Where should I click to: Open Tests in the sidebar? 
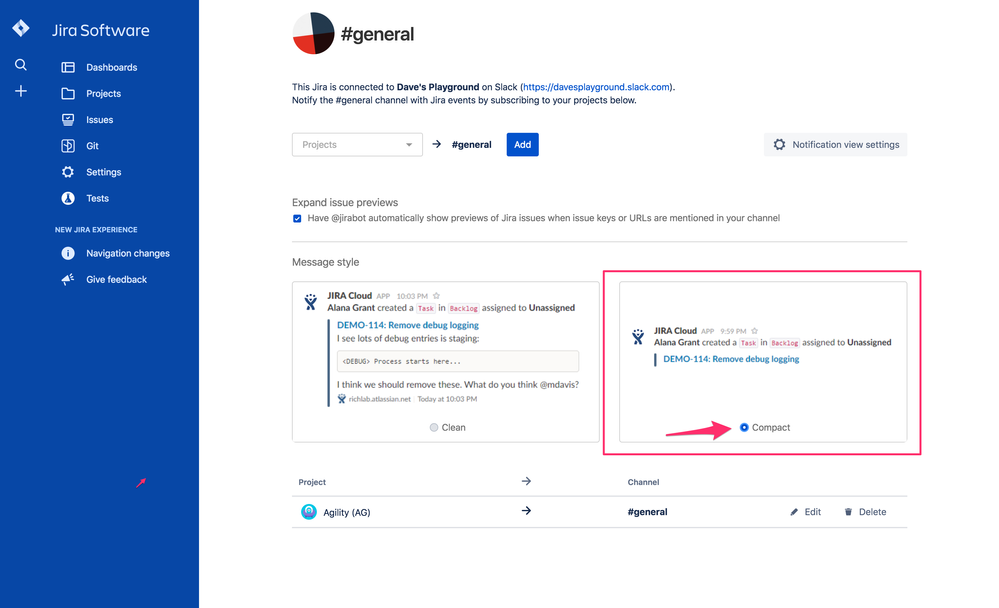coord(97,198)
